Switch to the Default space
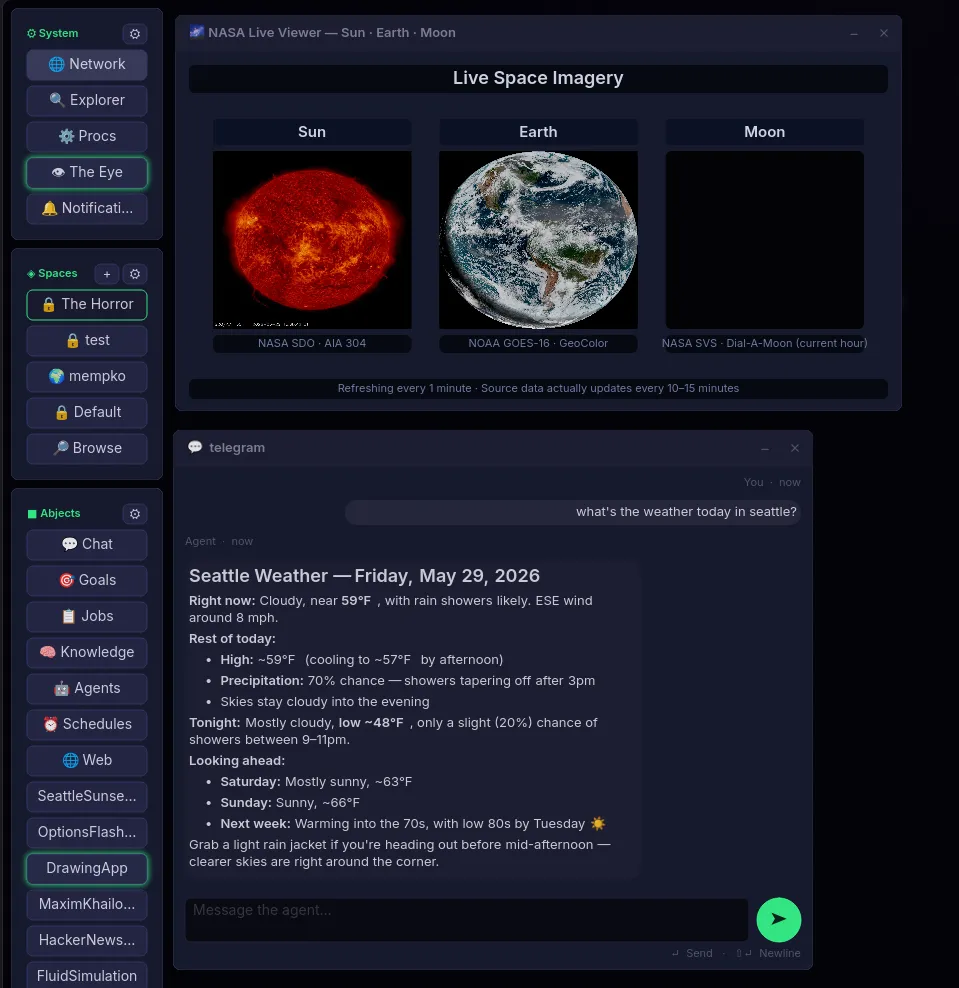The height and width of the screenshot is (988, 959). point(87,412)
